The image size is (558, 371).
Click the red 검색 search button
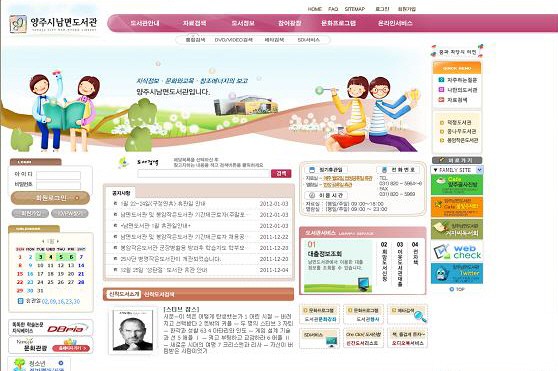pos(281,173)
